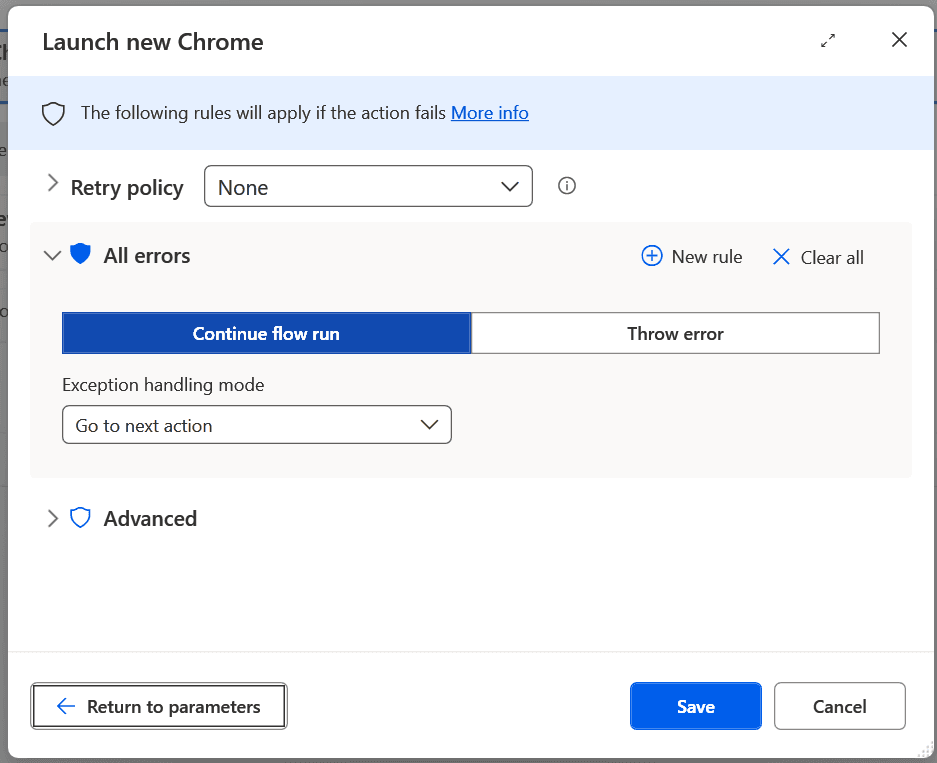Screen dimensions: 937x763
Task: Open the More info link
Action: tap(489, 113)
